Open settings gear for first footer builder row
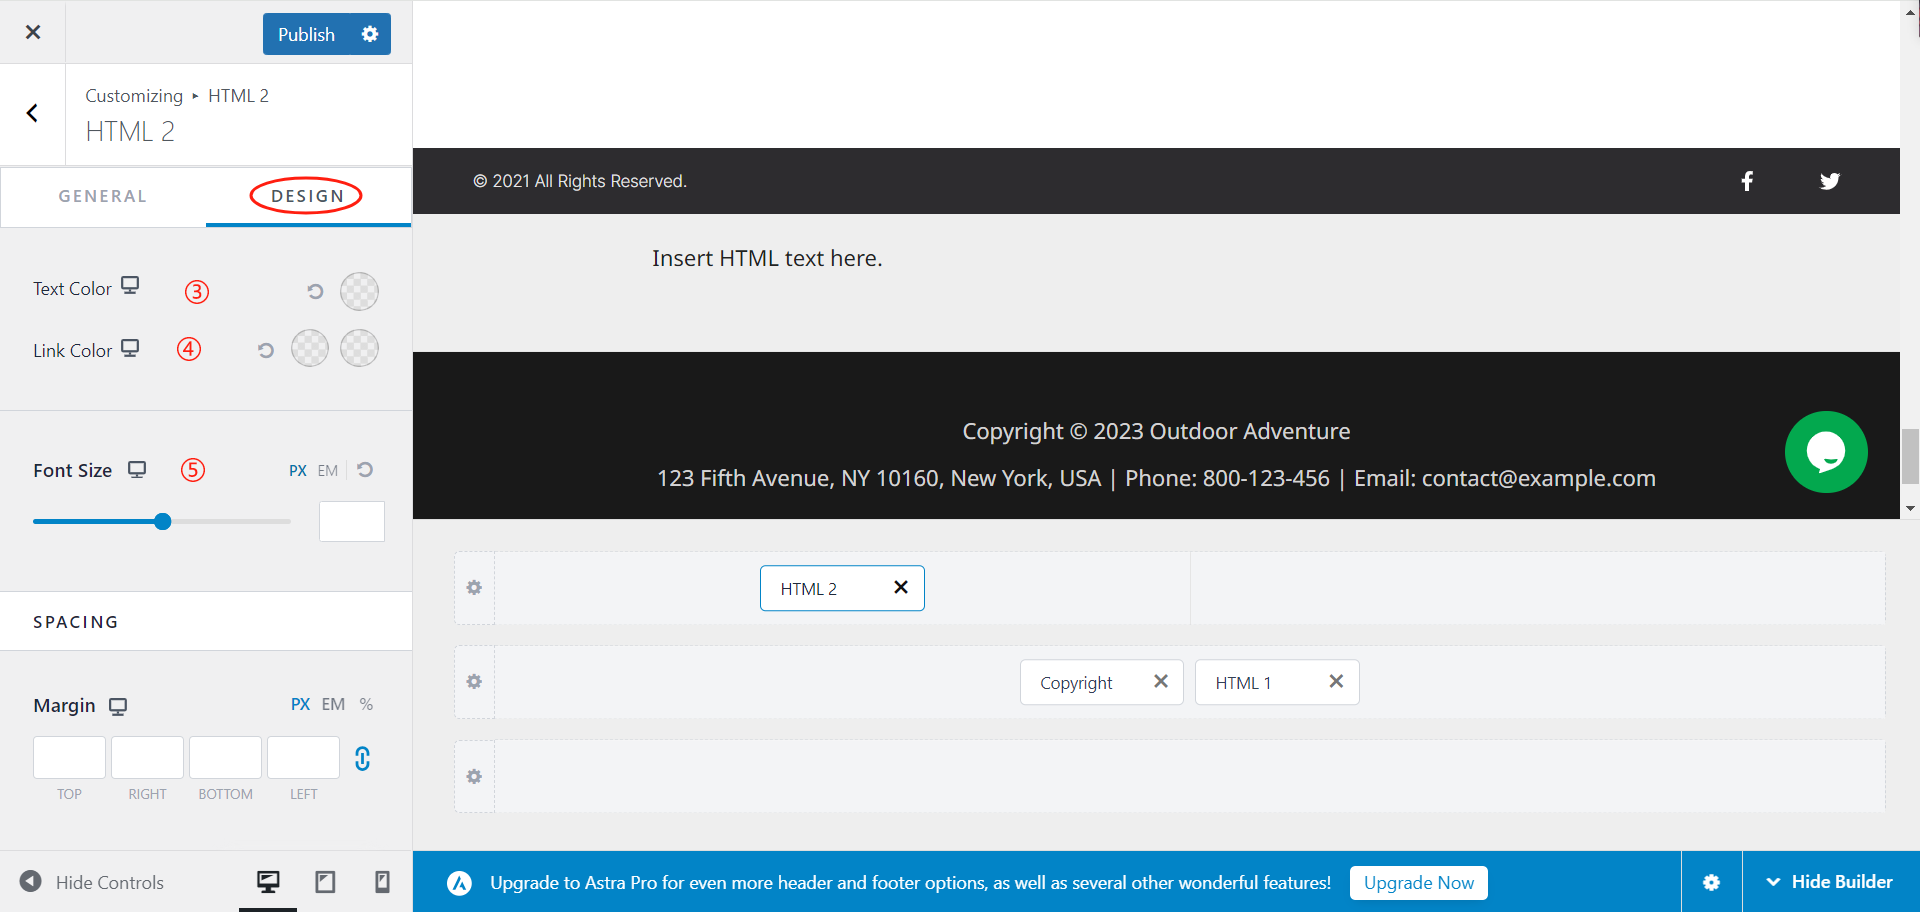1920x912 pixels. coord(474,588)
